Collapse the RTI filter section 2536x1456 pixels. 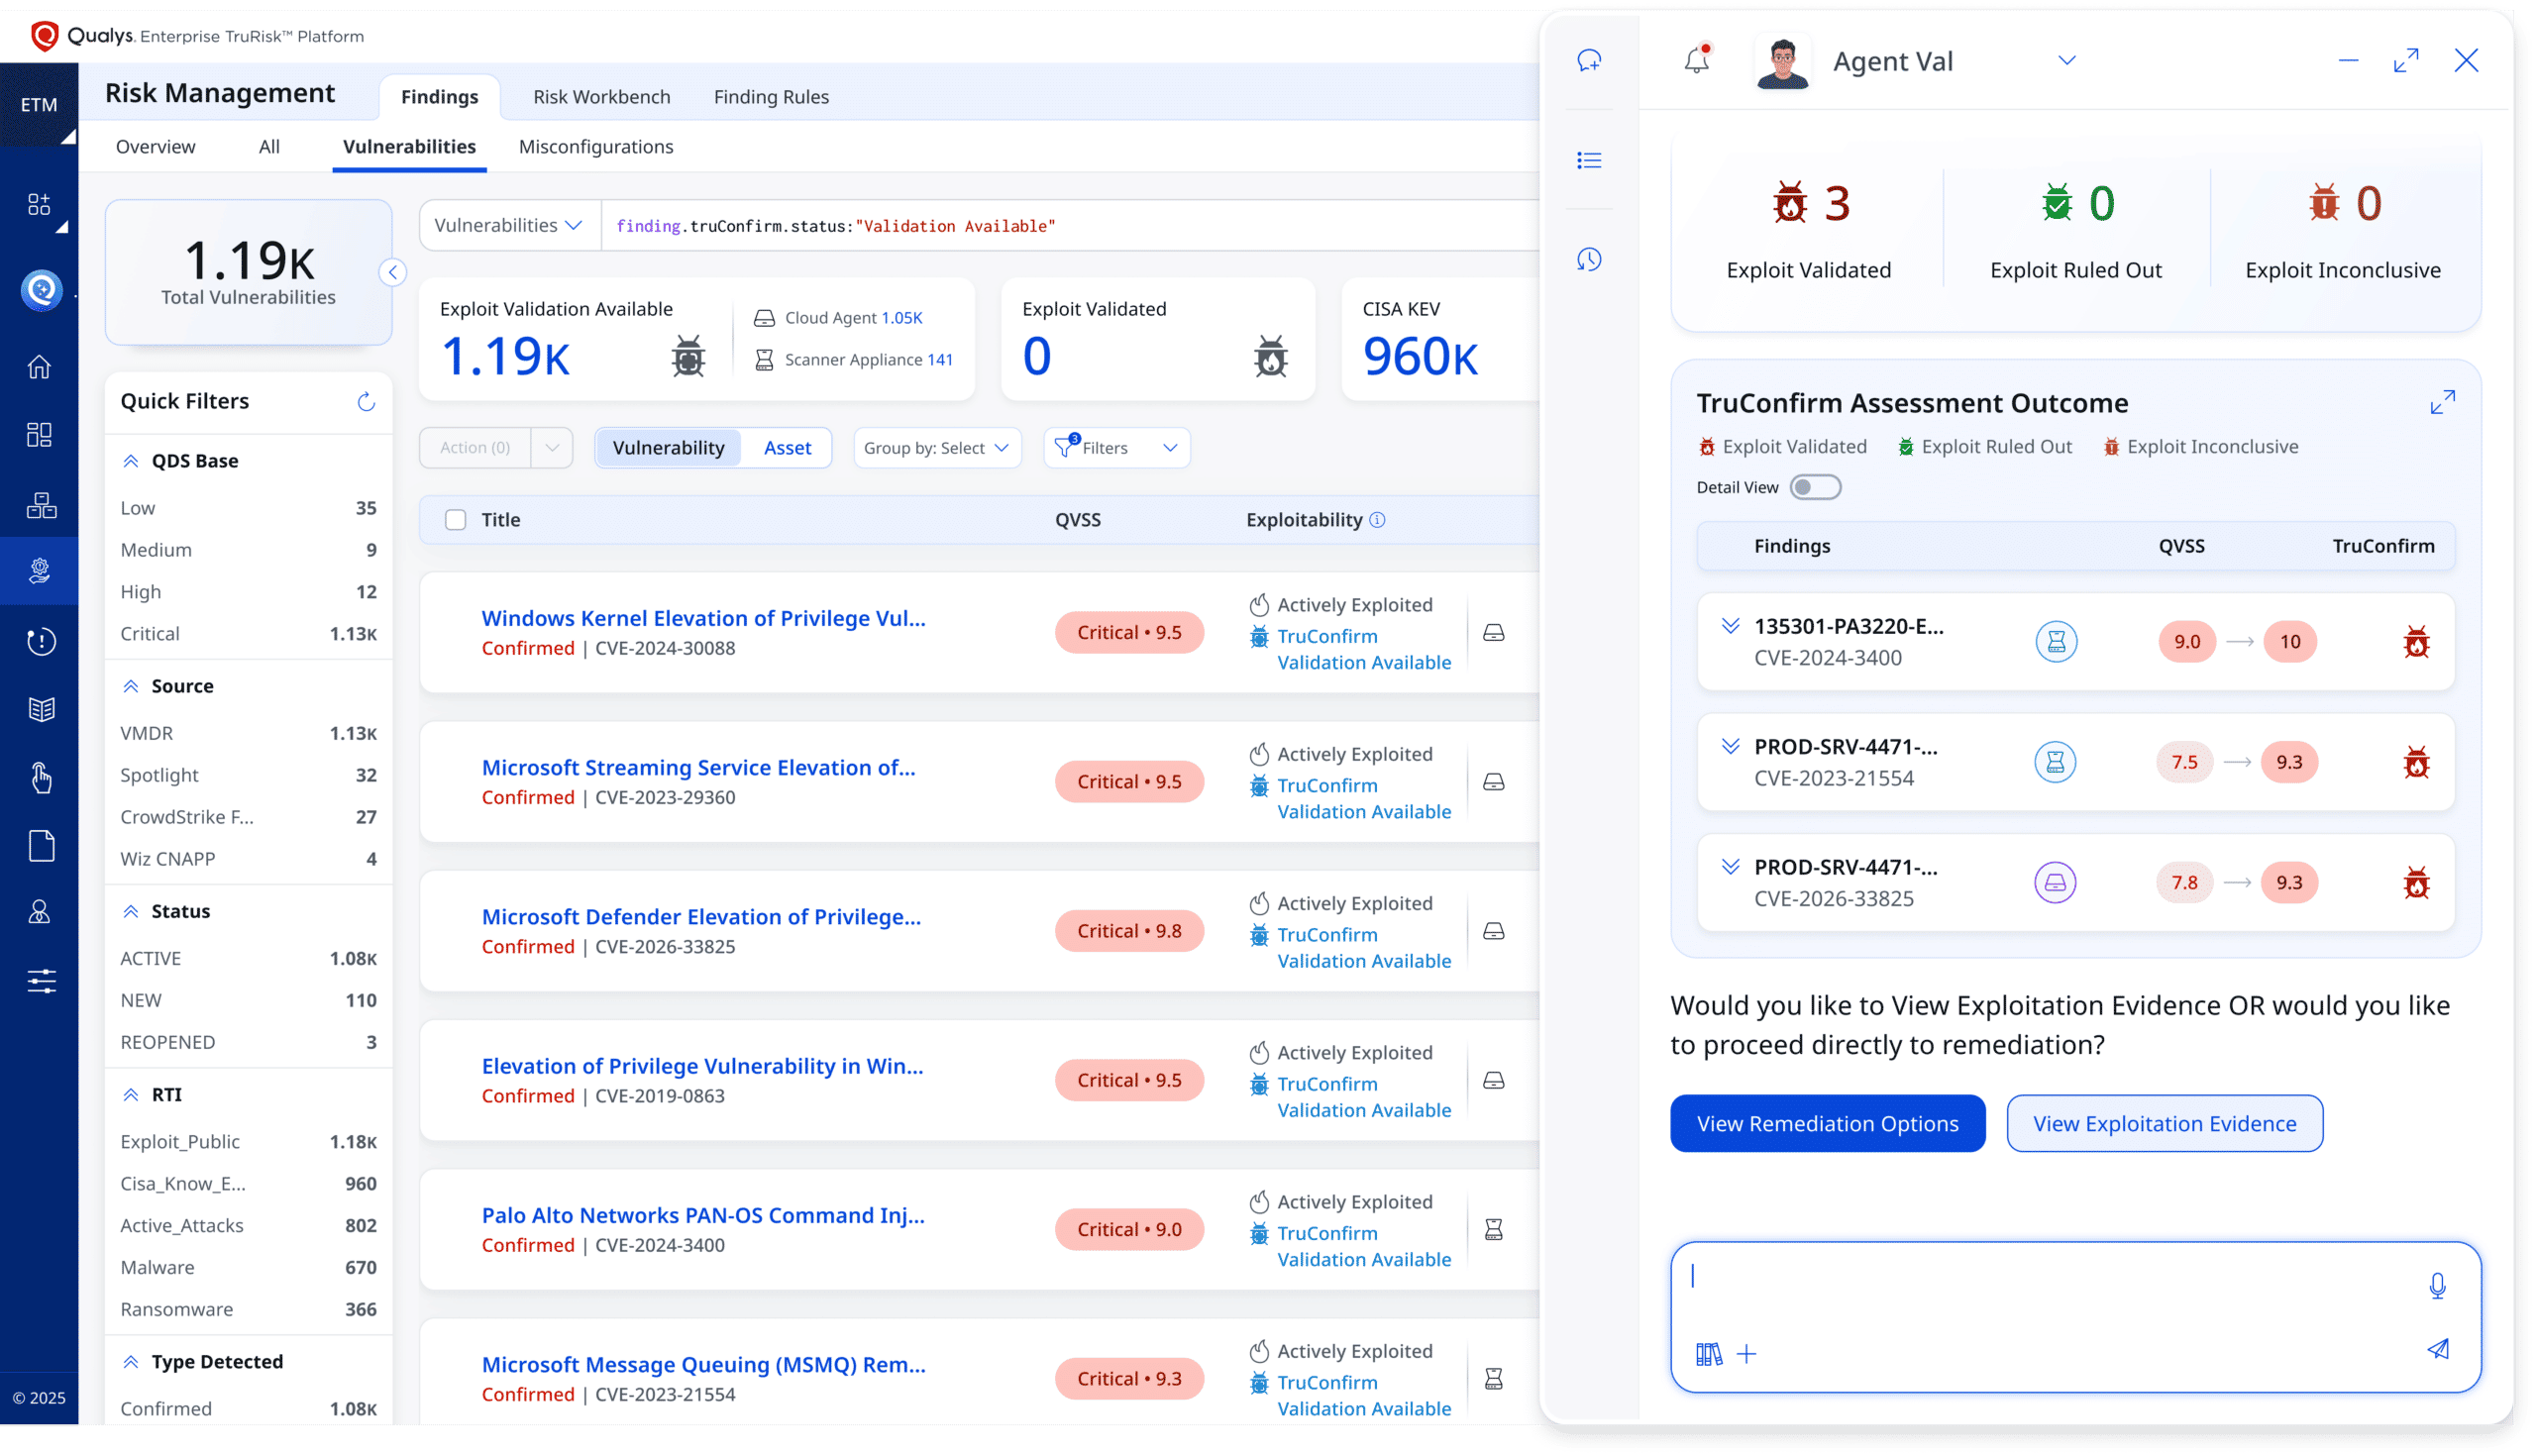point(131,1094)
